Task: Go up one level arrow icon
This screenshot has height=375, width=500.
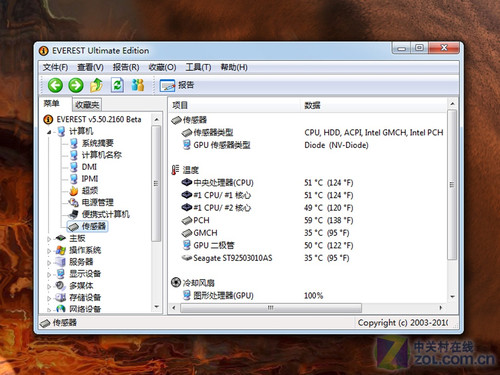Action: click(97, 85)
